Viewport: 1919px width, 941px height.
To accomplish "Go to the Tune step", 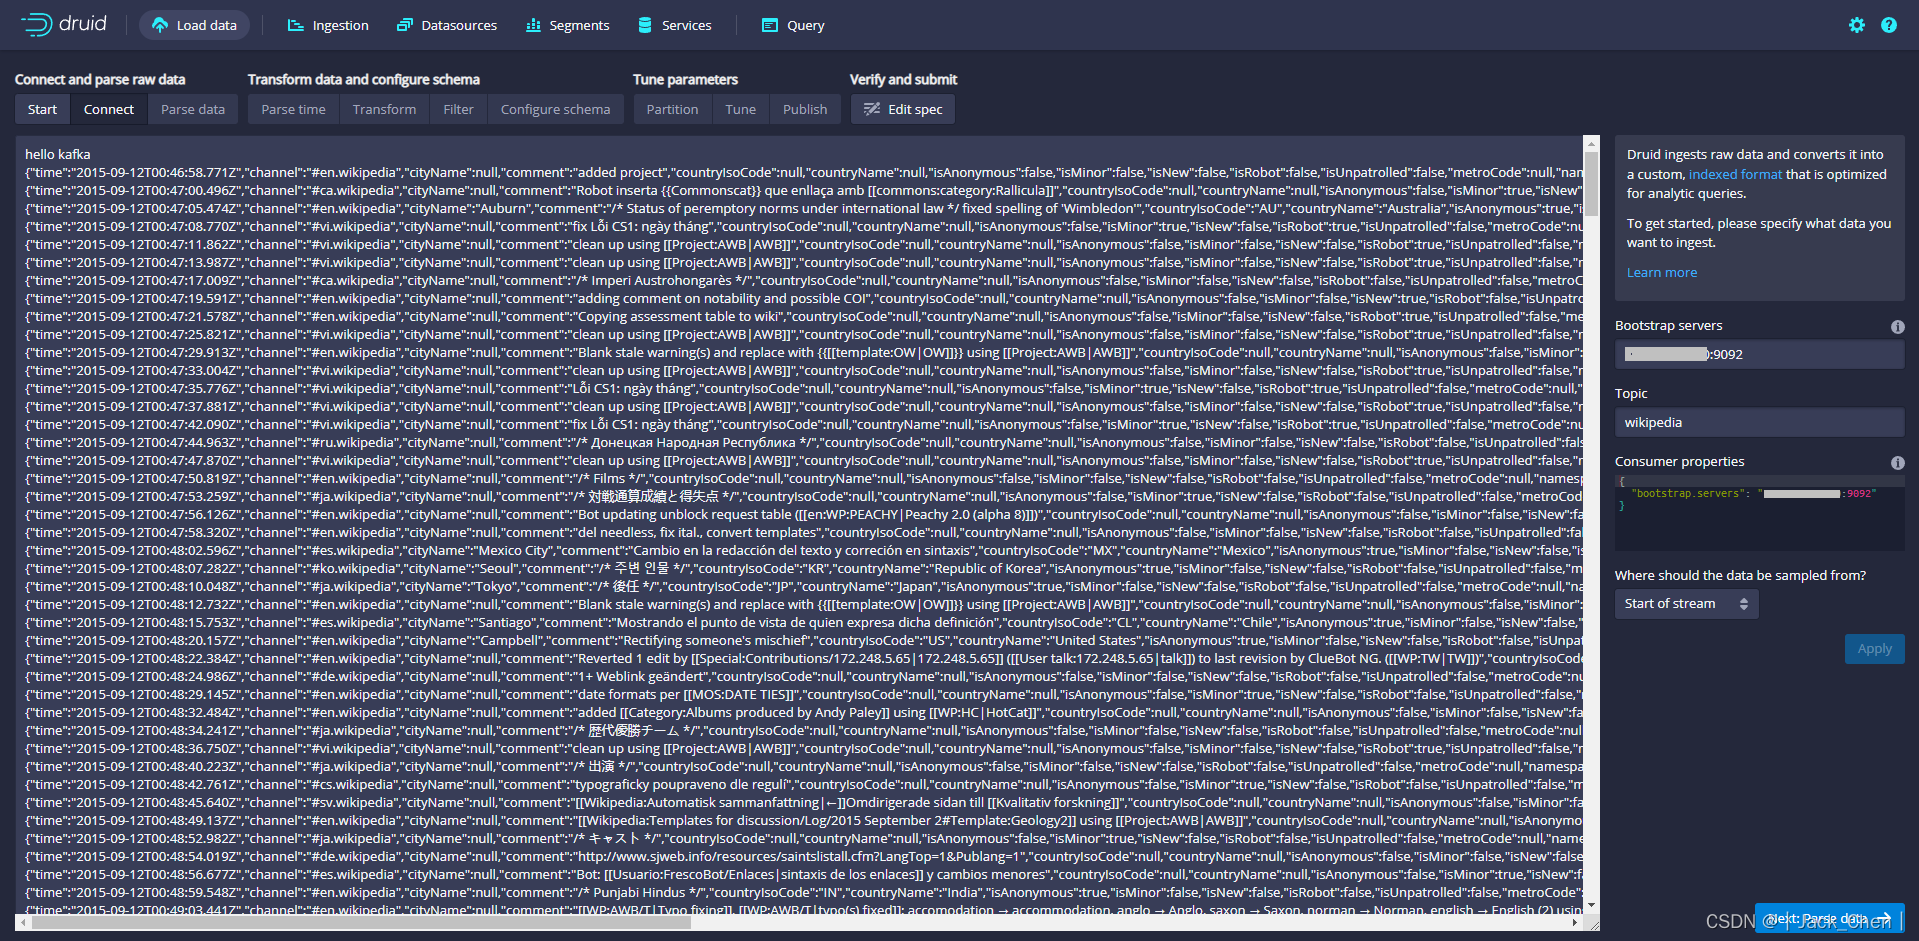I will coord(740,109).
